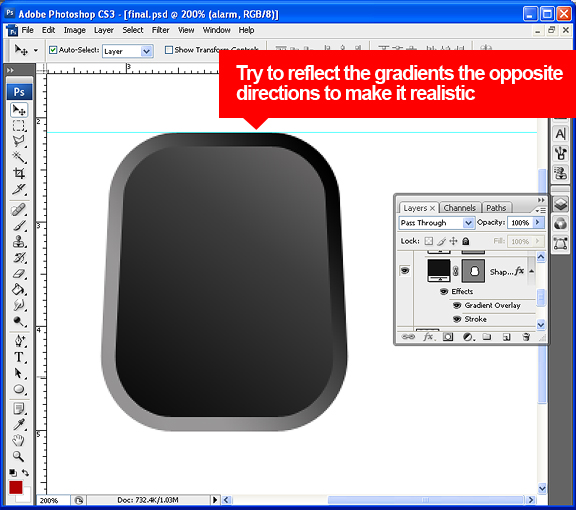Select the Clone Stamp tool
This screenshot has width=576, height=510.
coord(19,241)
